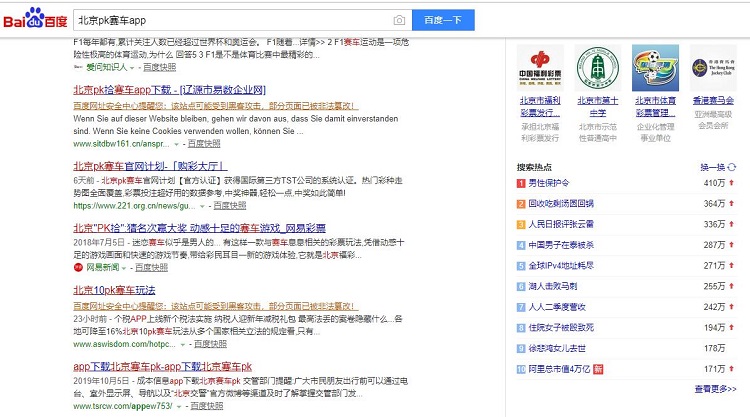Click the 新 tag beside 阿里总市值4万亿
Viewport: 750px width, 417px height.
click(598, 369)
